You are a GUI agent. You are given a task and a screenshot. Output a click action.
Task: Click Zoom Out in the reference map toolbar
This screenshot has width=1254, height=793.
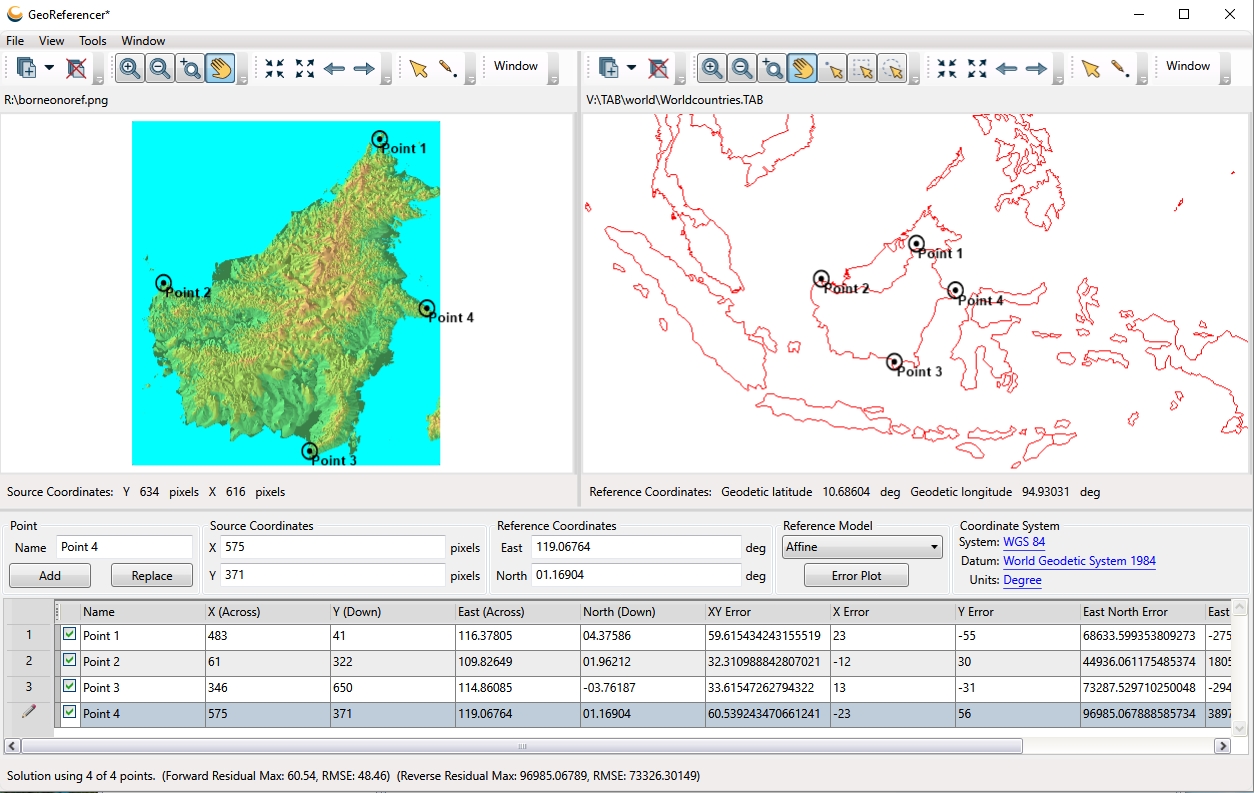point(742,68)
